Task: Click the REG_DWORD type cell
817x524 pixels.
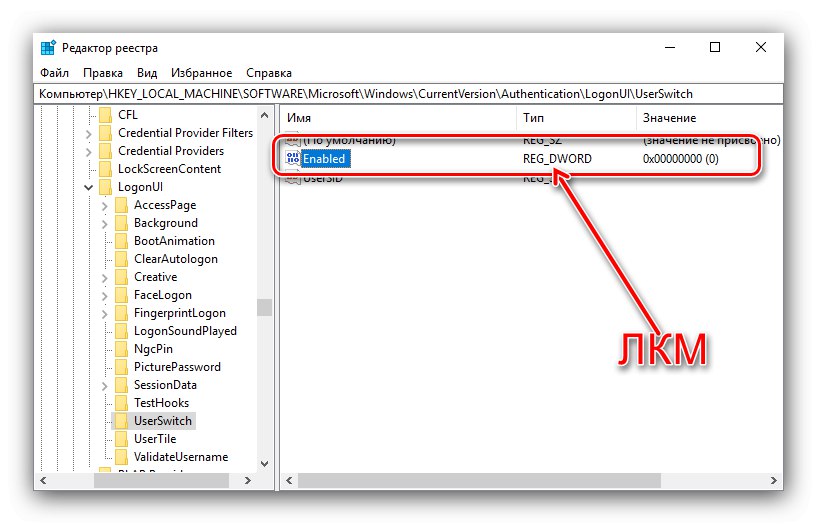Action: click(557, 158)
